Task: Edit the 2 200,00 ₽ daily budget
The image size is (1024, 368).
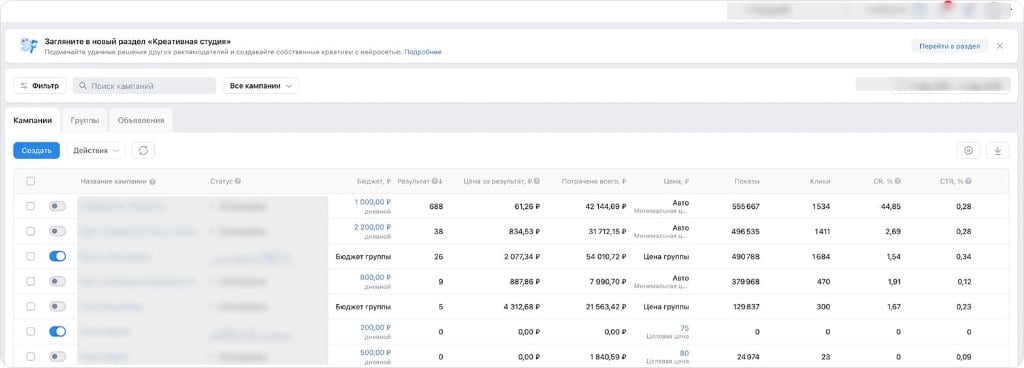Action: click(372, 227)
